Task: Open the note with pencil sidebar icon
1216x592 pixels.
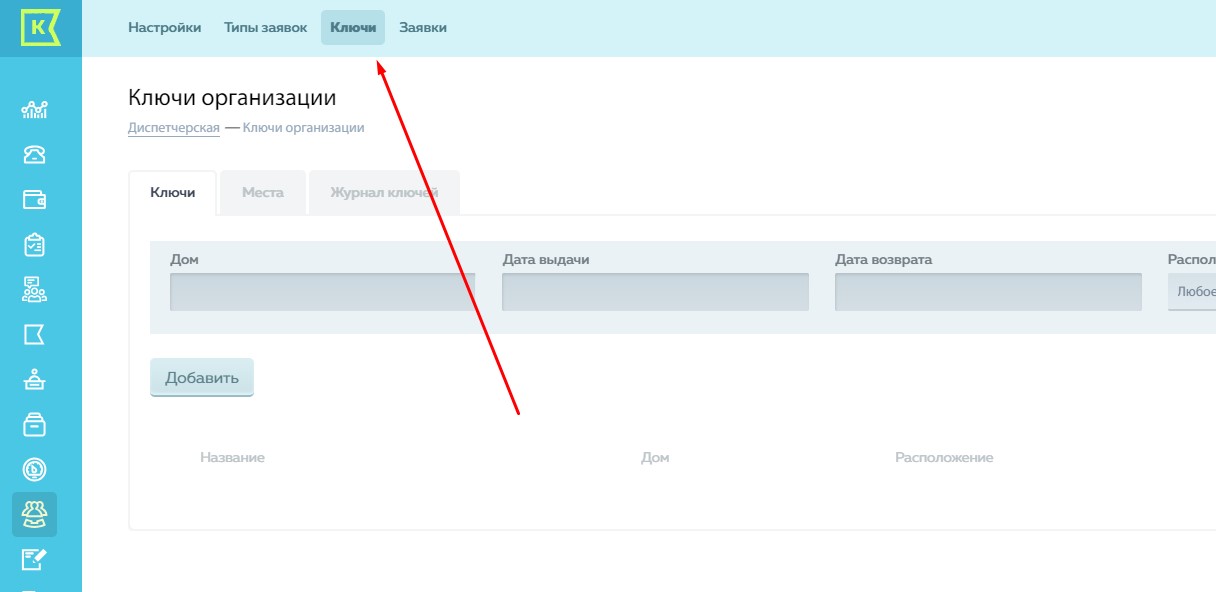Action: tap(35, 559)
